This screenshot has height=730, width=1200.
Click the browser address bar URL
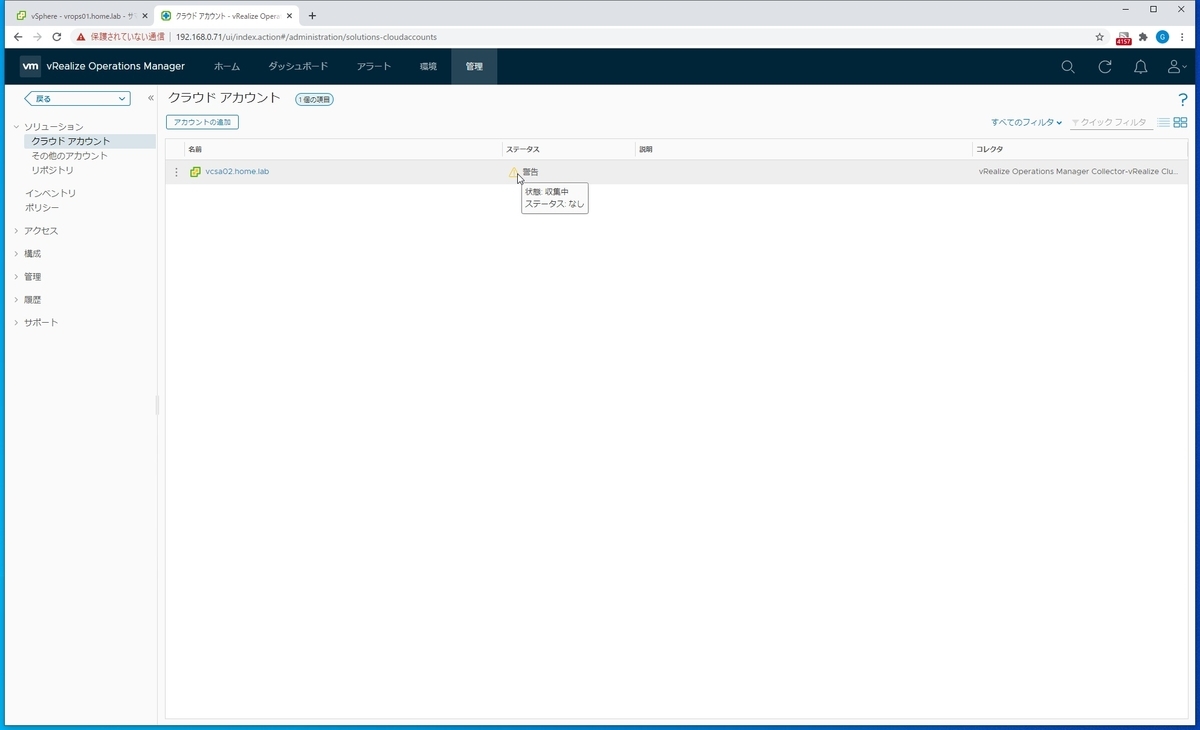[306, 37]
